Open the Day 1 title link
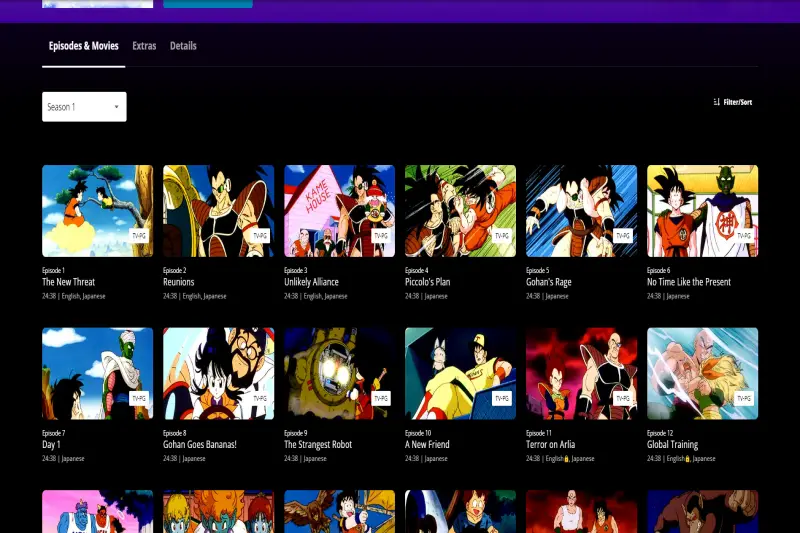This screenshot has height=533, width=800. (51, 444)
